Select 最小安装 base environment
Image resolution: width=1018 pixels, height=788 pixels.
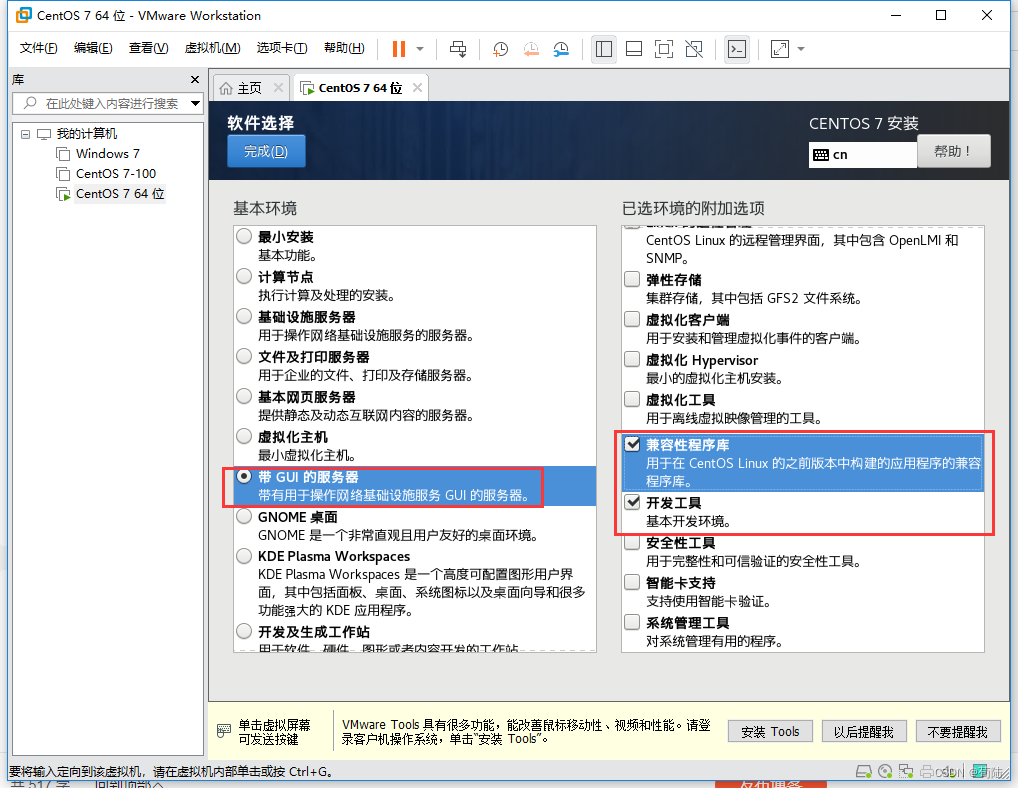coord(244,236)
